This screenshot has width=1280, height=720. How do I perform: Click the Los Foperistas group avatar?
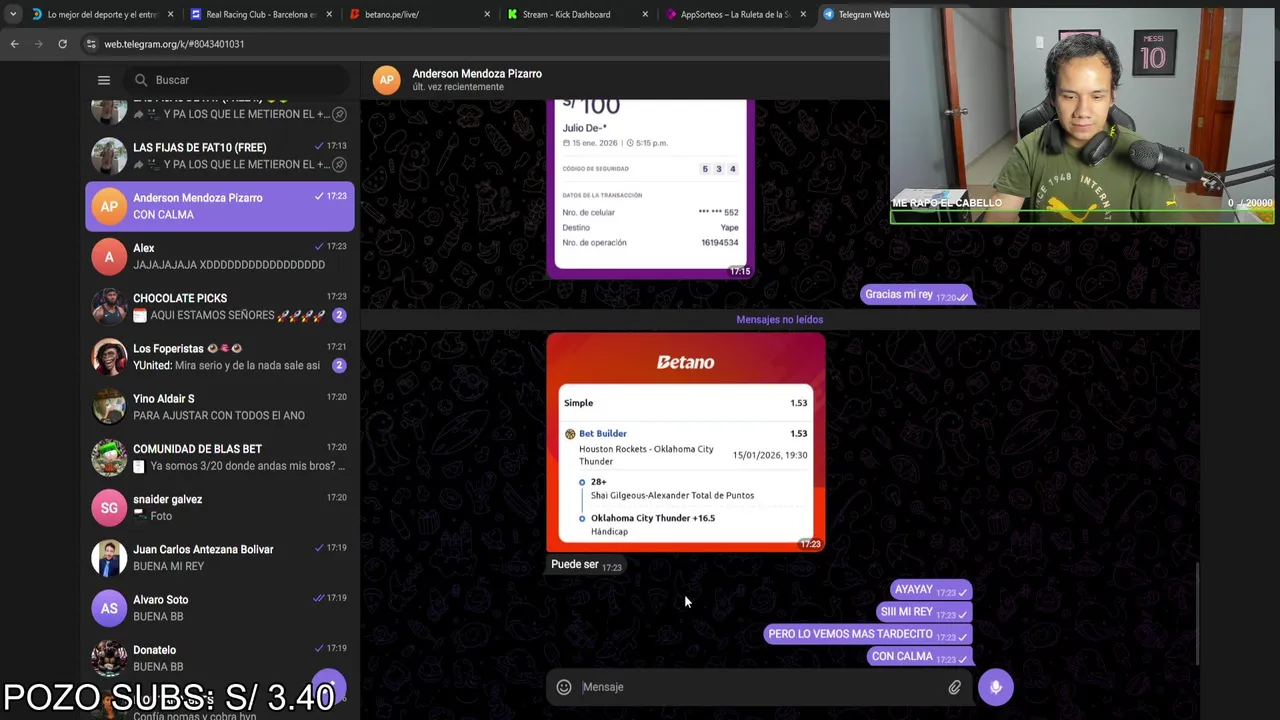[109, 357]
